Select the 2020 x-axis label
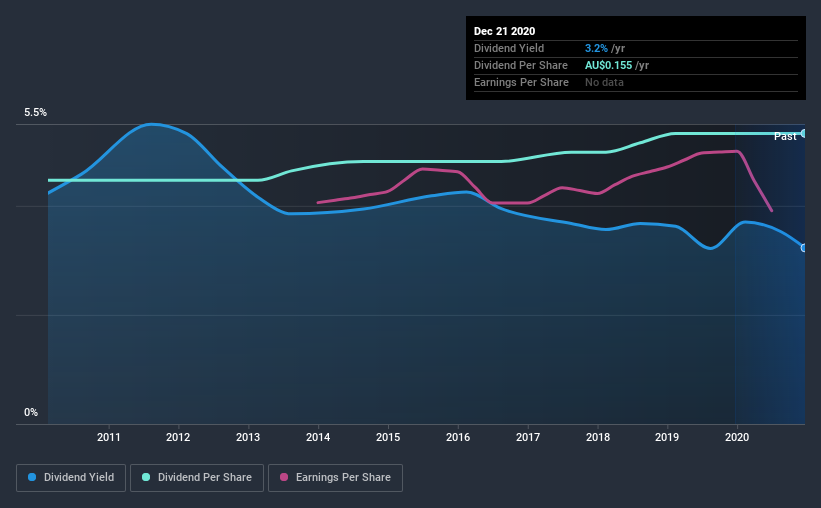Image resolution: width=821 pixels, height=508 pixels. [737, 437]
